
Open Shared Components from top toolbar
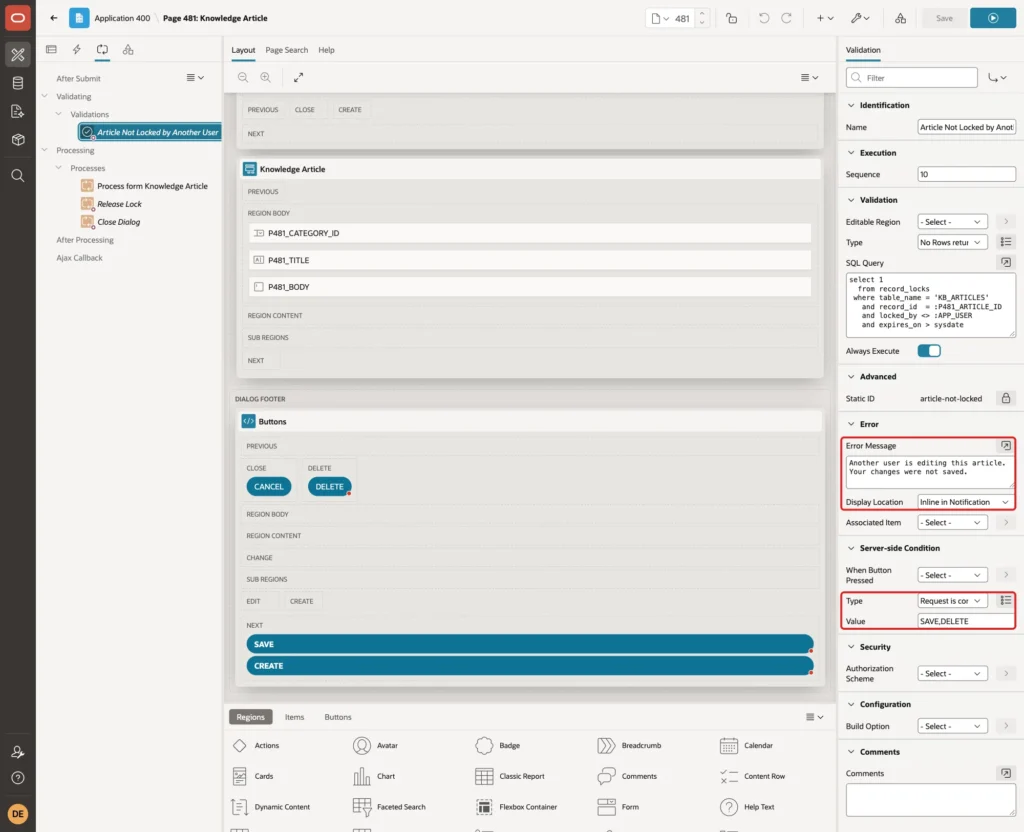tap(901, 18)
